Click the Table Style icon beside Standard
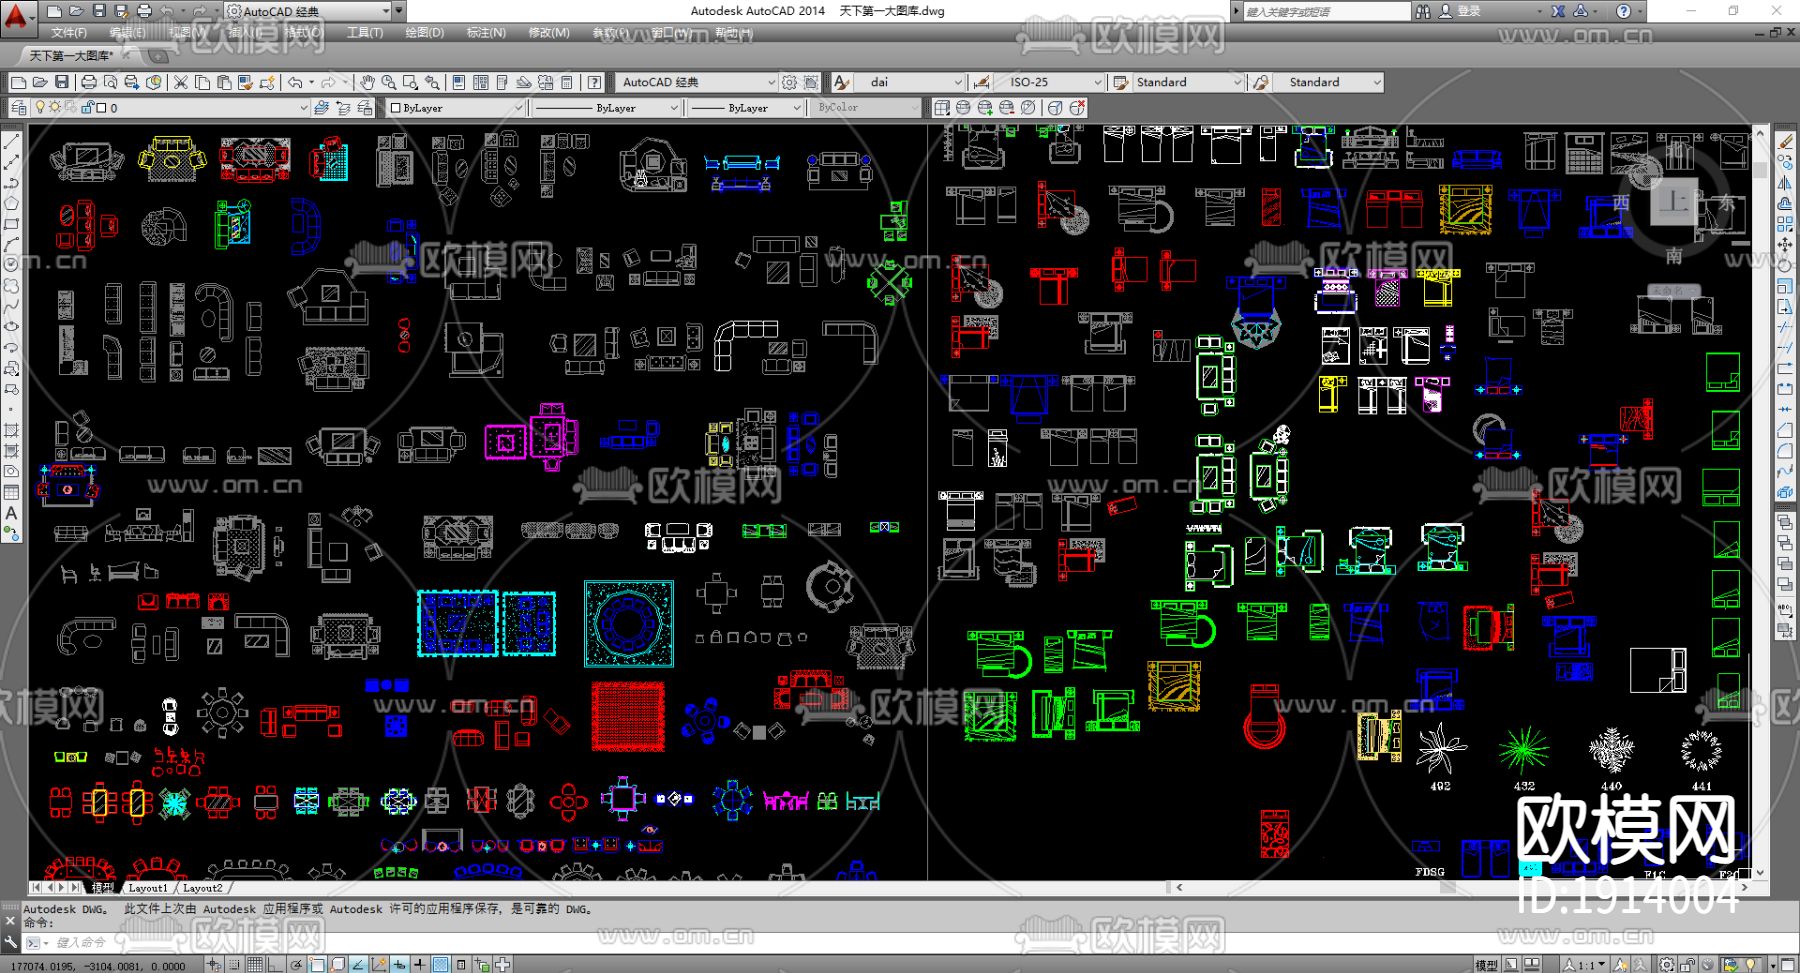Image resolution: width=1800 pixels, height=973 pixels. click(1121, 82)
